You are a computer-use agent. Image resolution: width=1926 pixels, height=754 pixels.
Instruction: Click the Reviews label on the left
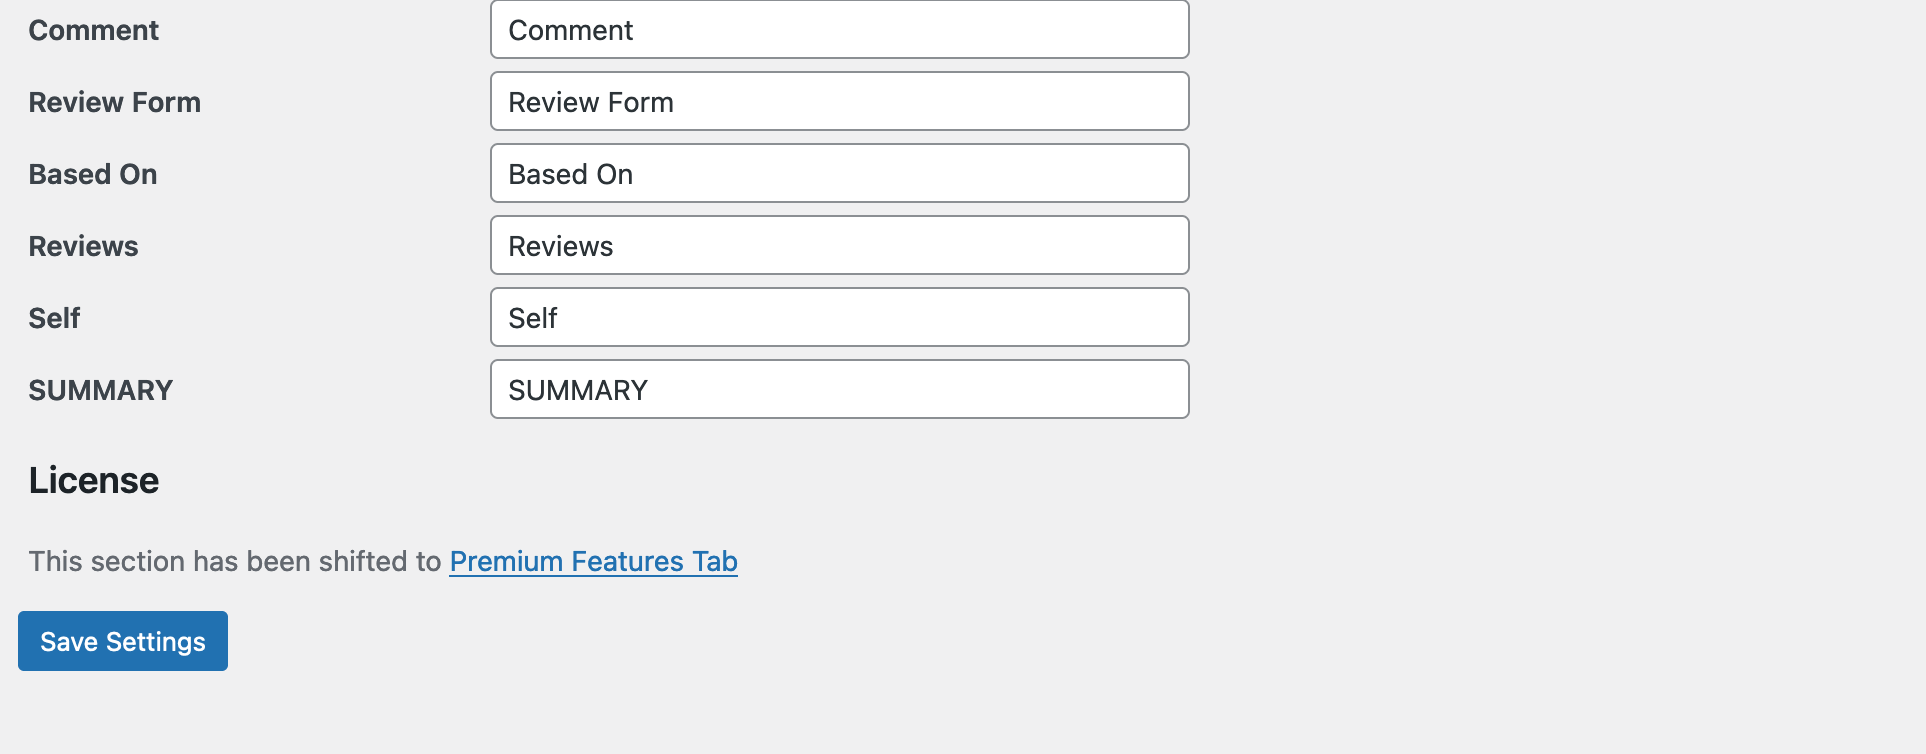click(83, 246)
